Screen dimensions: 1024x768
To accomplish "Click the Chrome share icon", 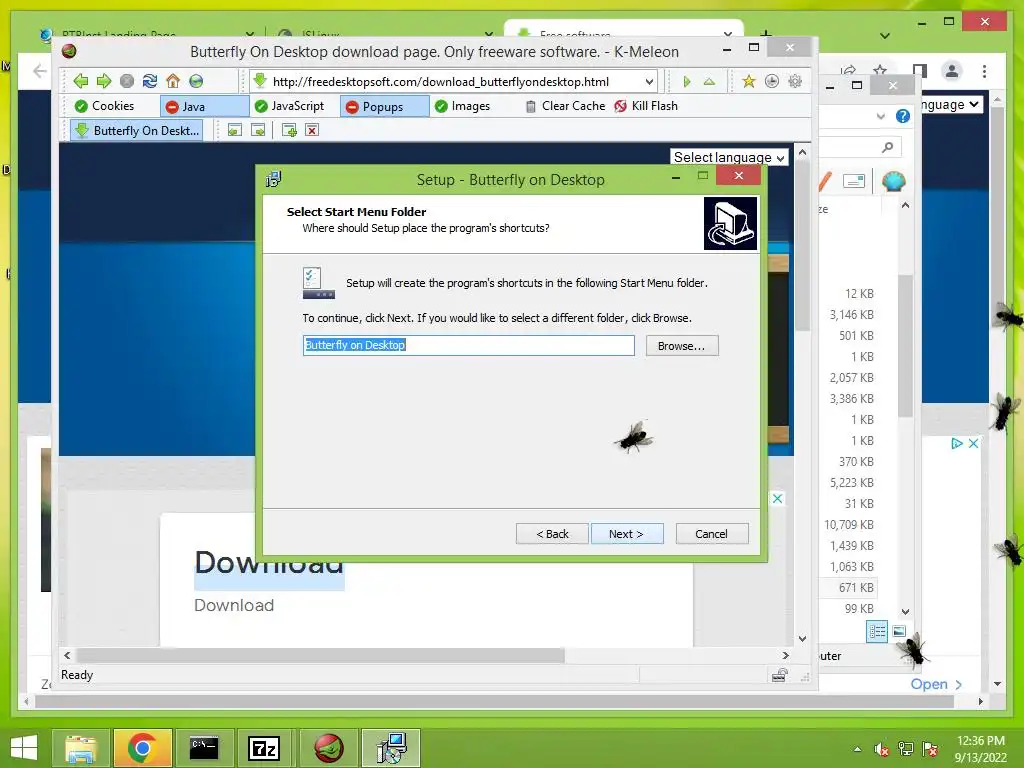I will click(848, 70).
